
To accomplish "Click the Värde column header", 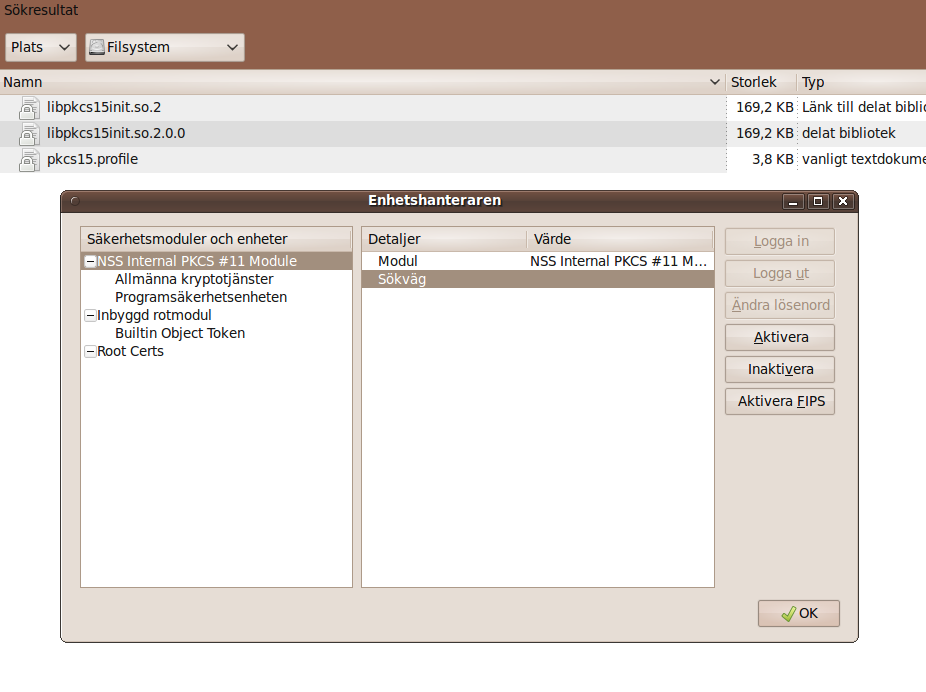I will [620, 239].
